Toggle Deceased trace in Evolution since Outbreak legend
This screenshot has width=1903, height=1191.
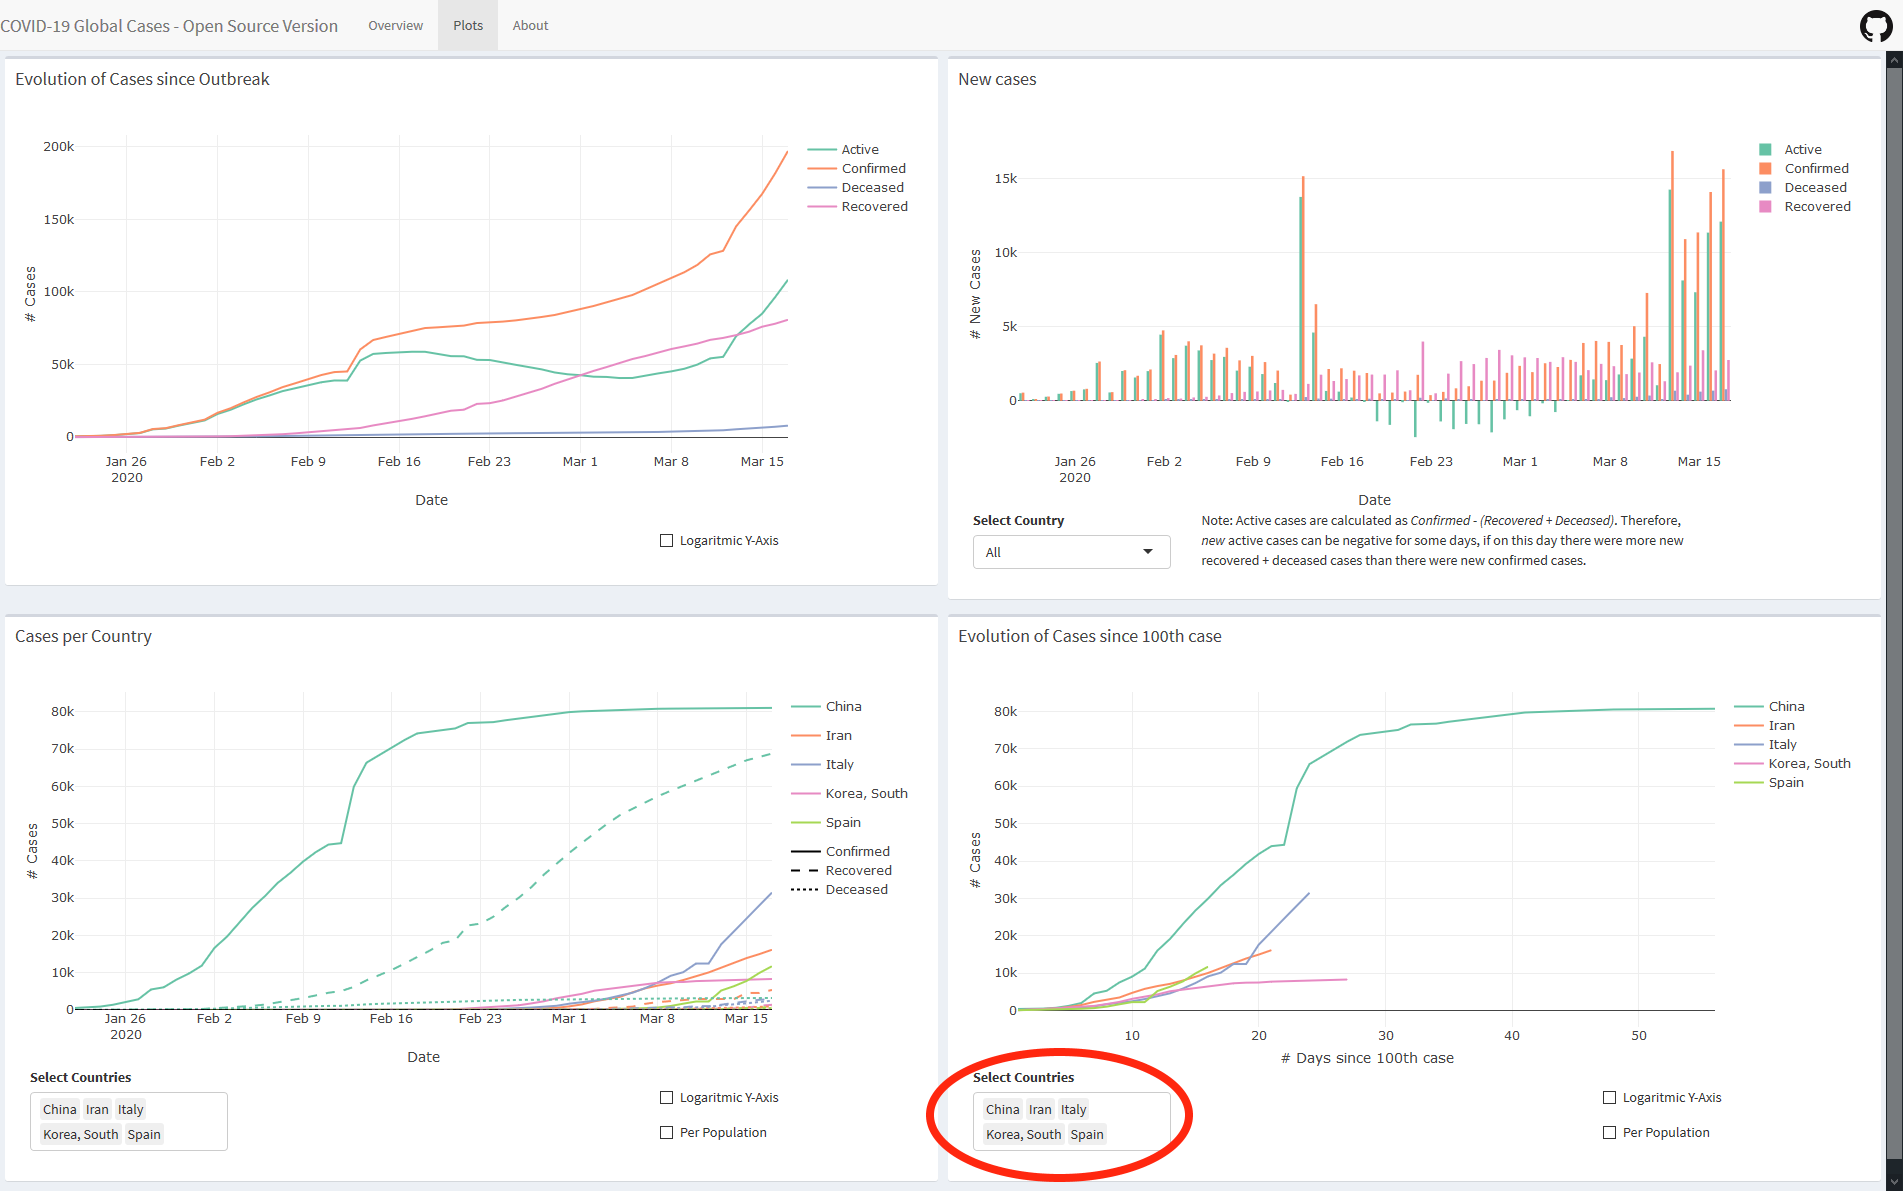click(855, 188)
